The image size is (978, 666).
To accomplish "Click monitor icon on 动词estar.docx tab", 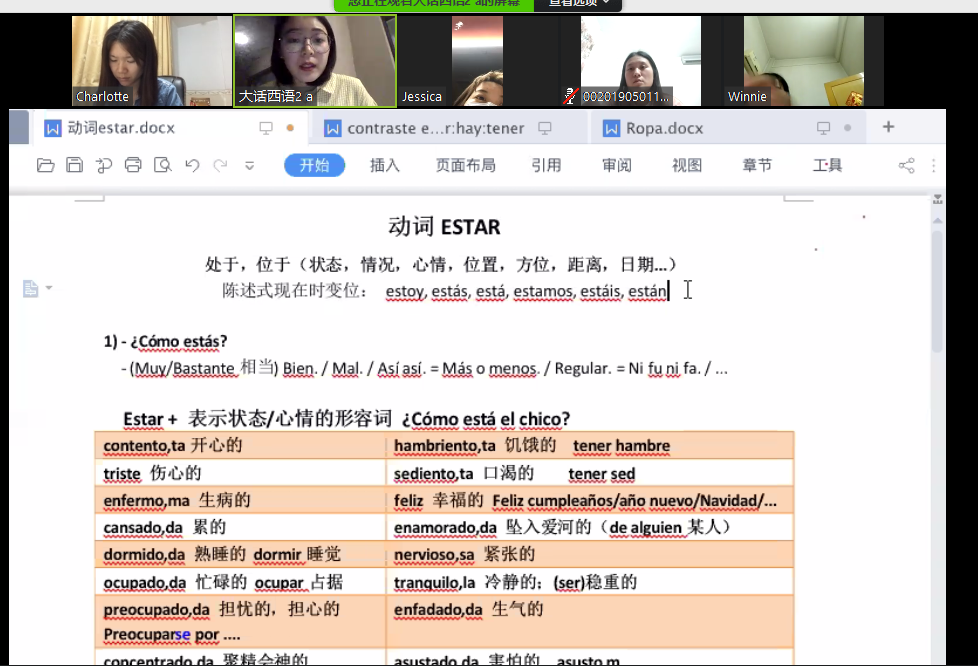I will pyautogui.click(x=266, y=128).
